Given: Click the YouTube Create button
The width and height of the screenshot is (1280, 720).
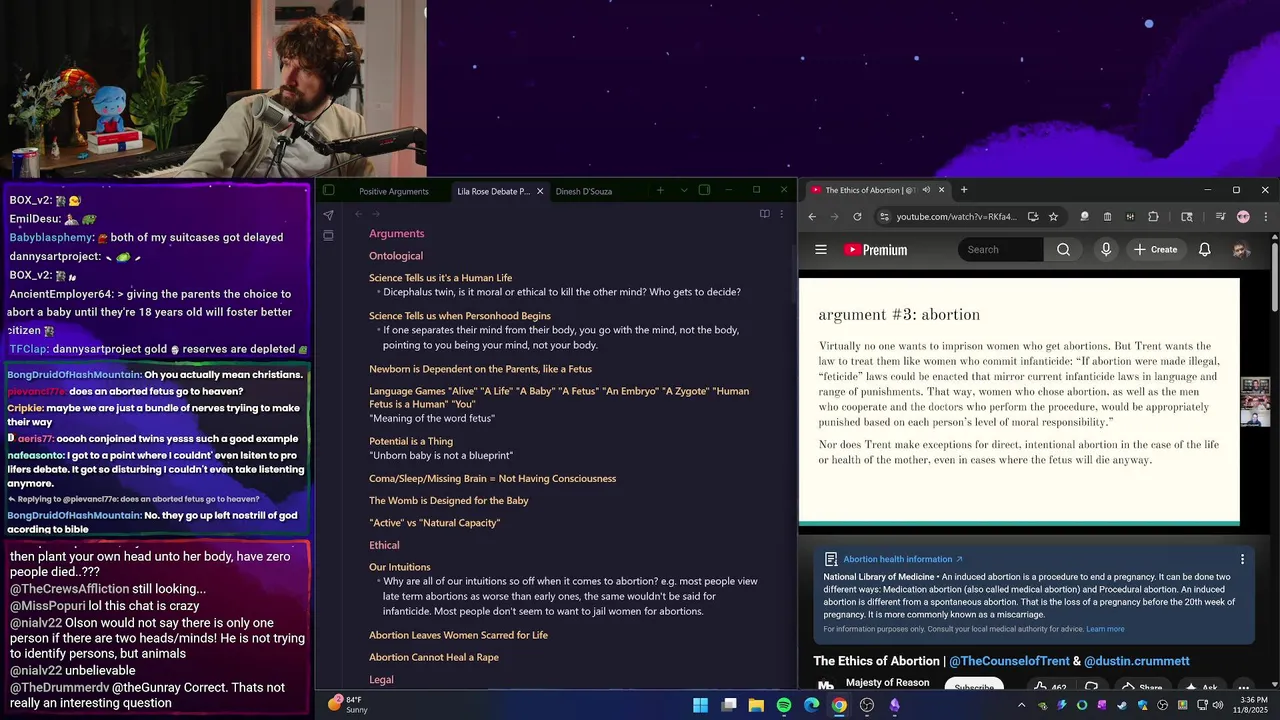Looking at the screenshot, I should pyautogui.click(x=1155, y=250).
